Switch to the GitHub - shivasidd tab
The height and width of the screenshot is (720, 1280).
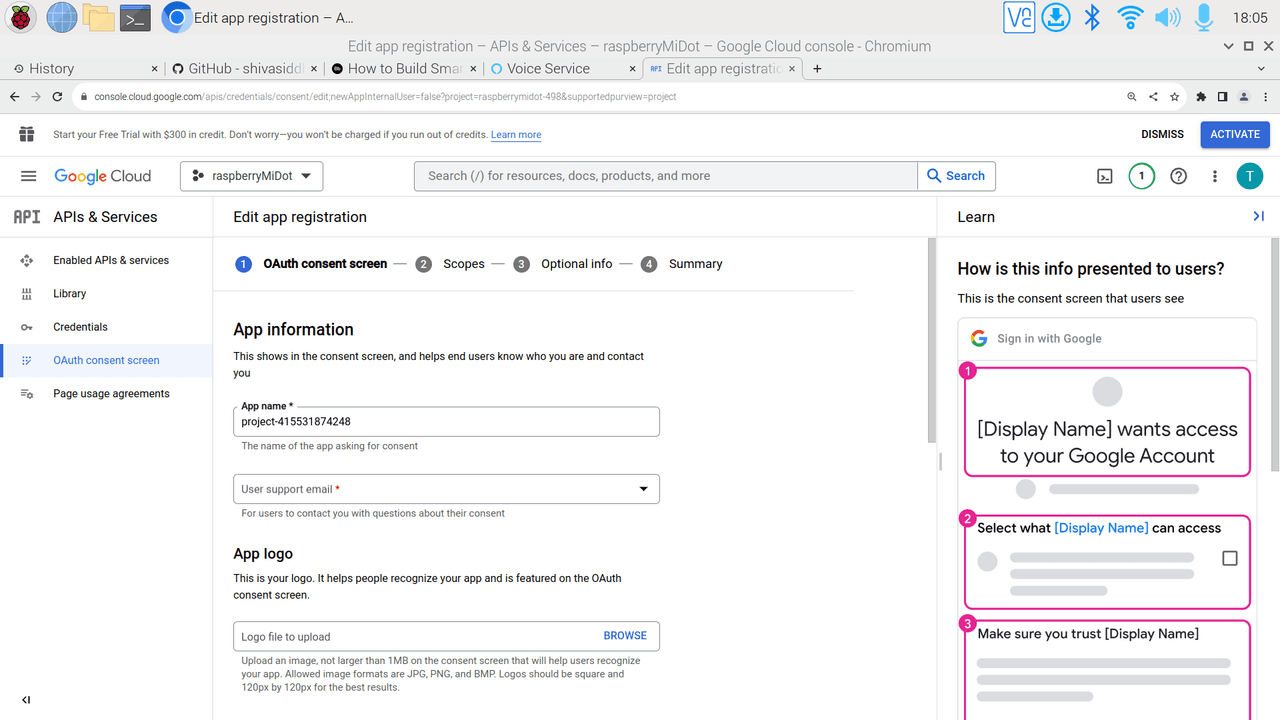coord(243,68)
